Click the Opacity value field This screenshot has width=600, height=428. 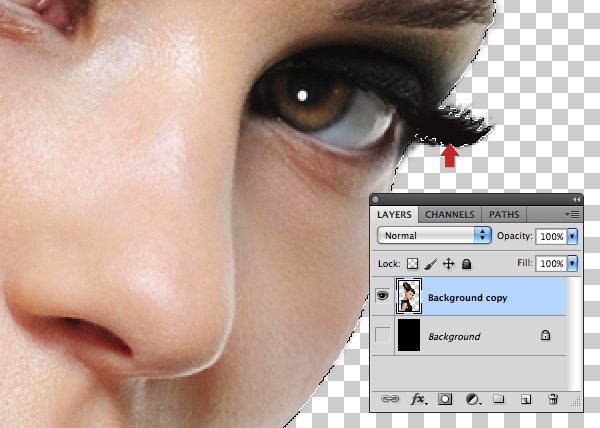pyautogui.click(x=551, y=236)
